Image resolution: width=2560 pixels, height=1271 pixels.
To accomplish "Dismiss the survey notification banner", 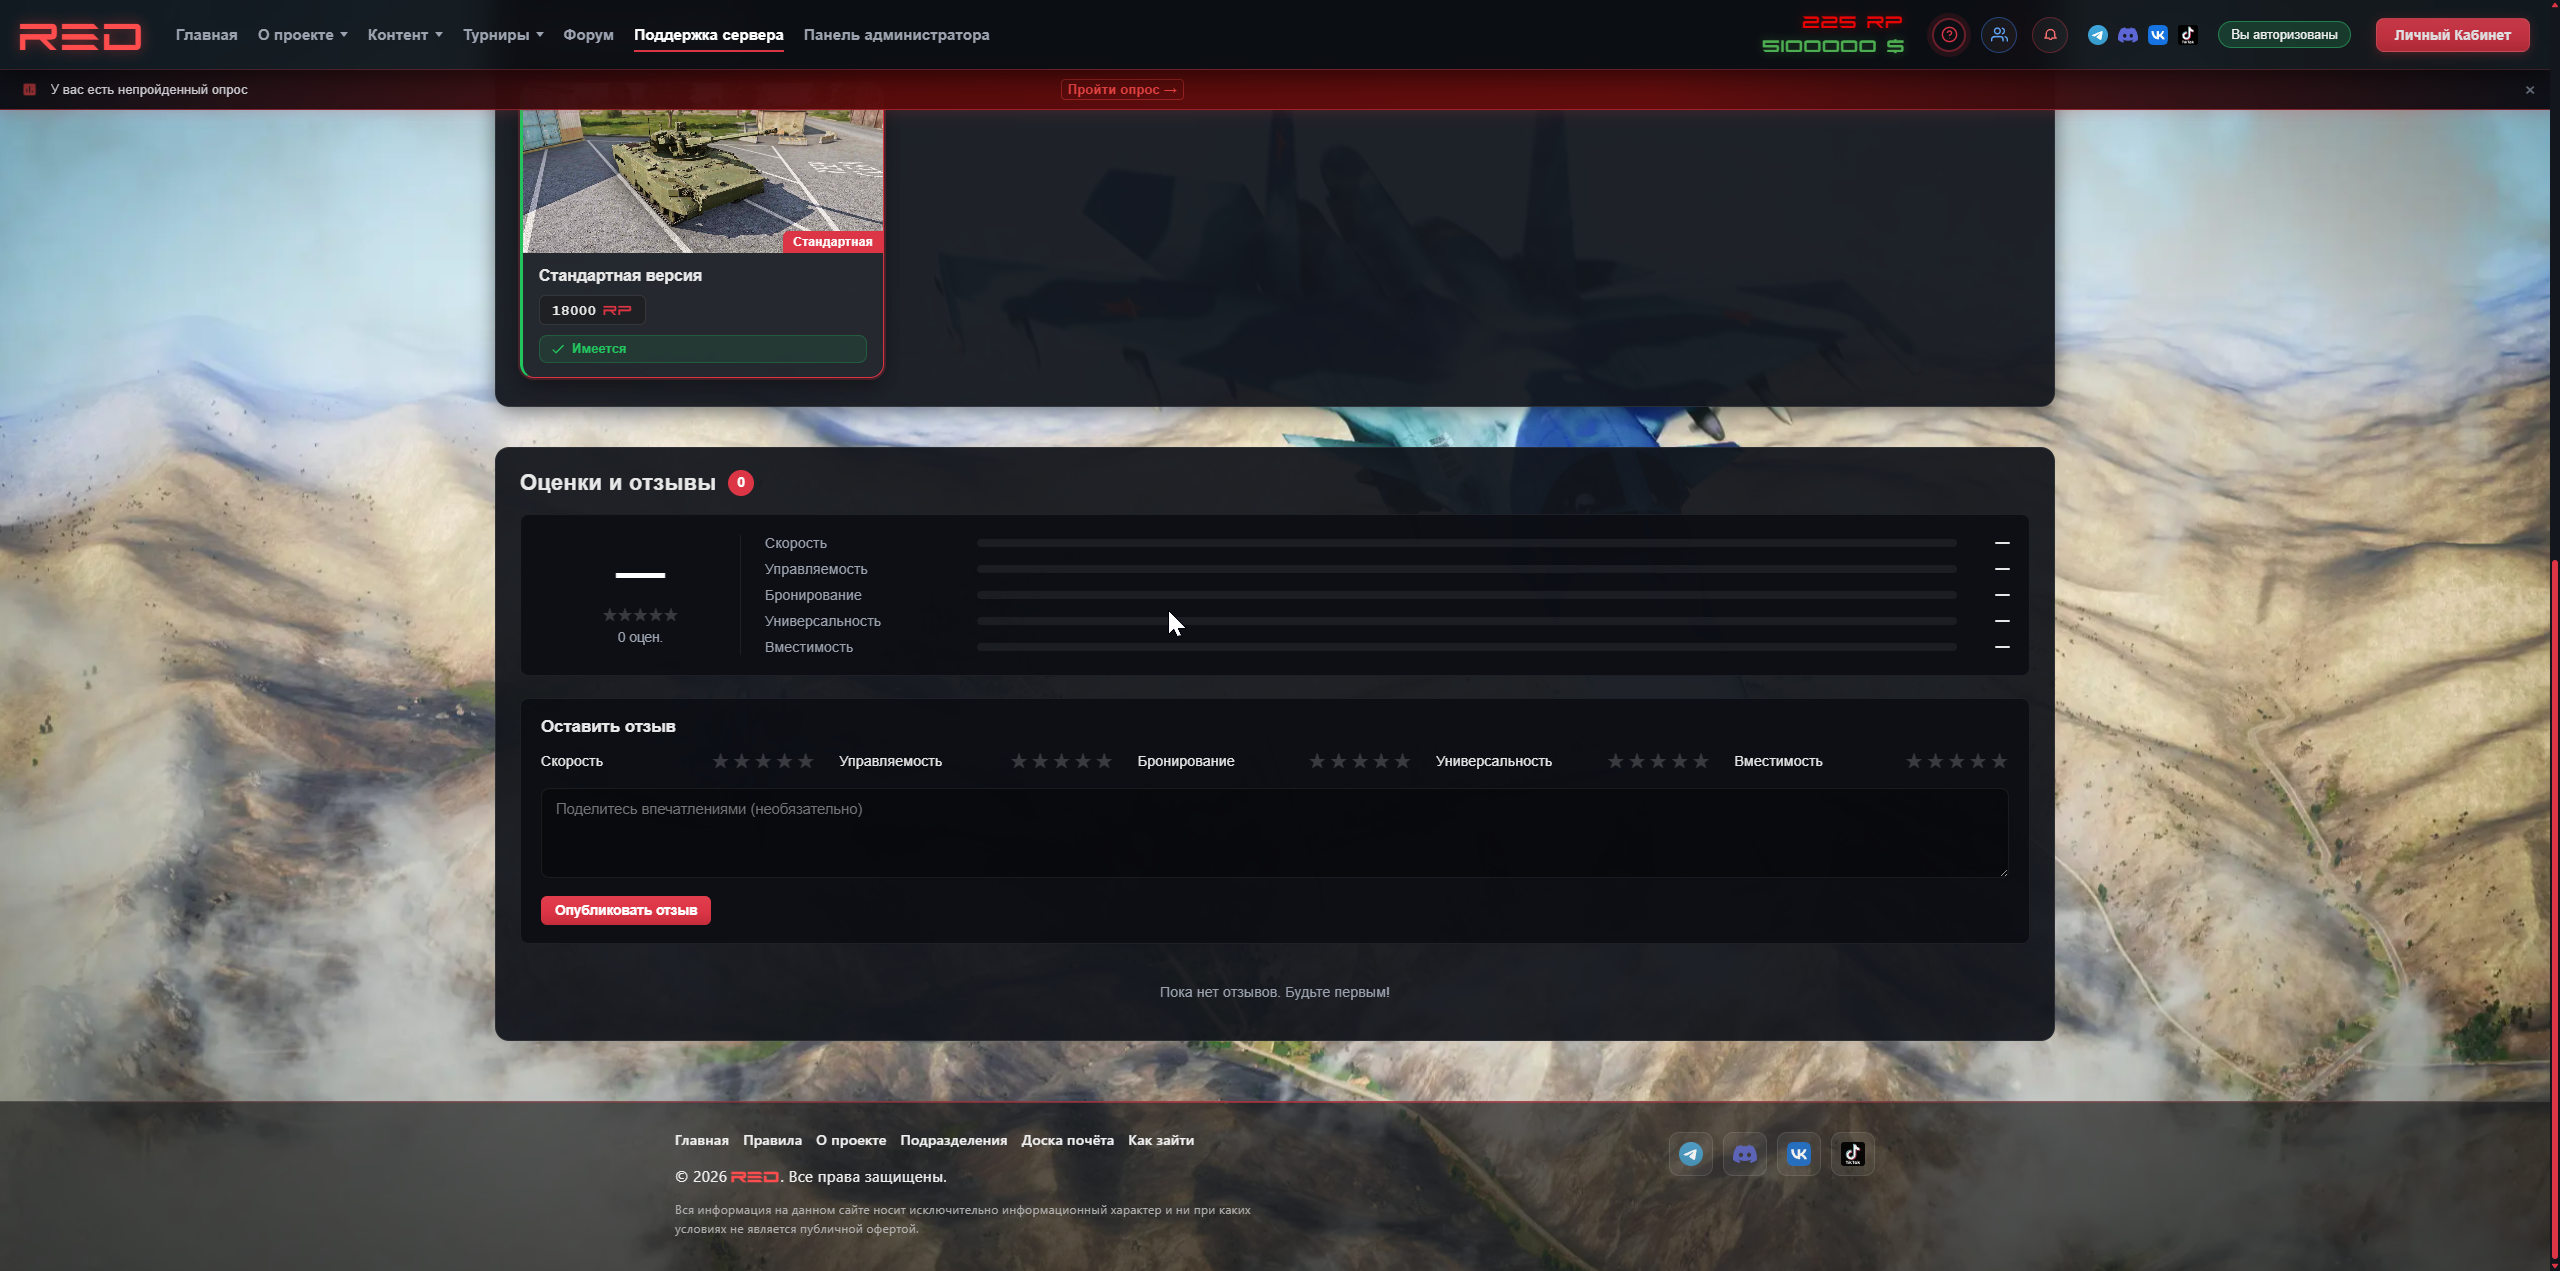I will click(2530, 90).
